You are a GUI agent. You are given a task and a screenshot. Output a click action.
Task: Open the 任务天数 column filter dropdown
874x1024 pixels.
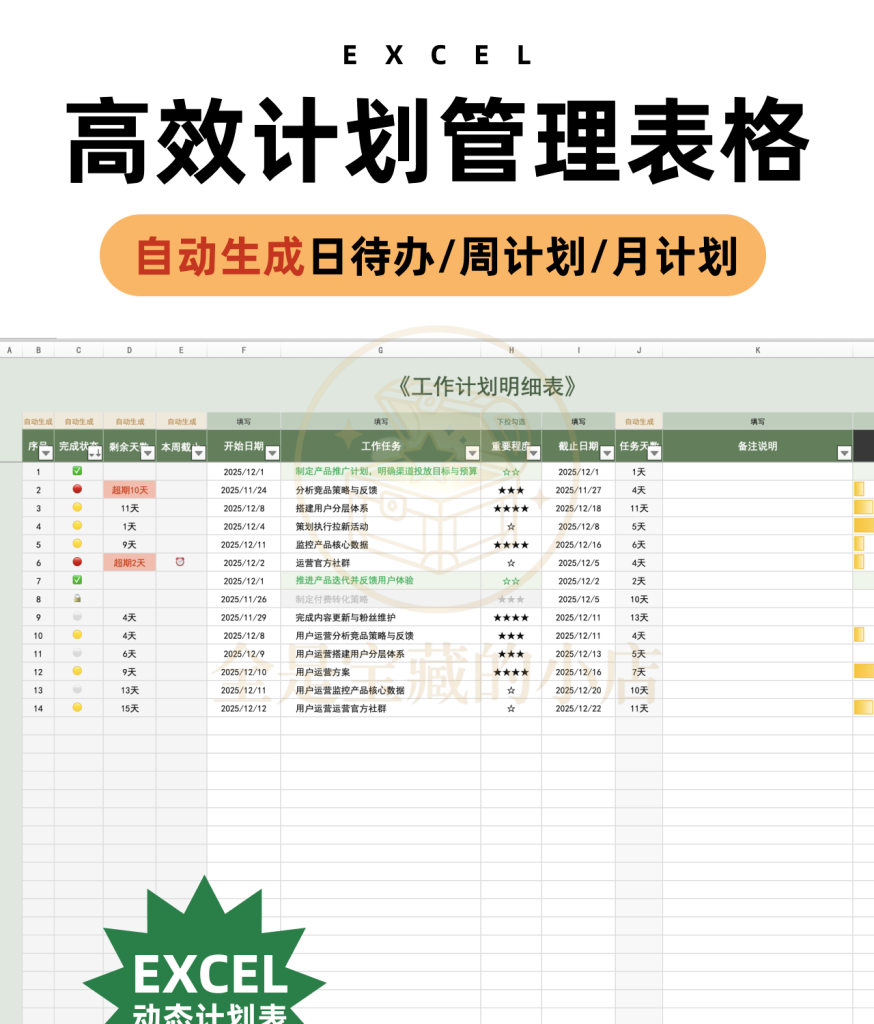[655, 453]
